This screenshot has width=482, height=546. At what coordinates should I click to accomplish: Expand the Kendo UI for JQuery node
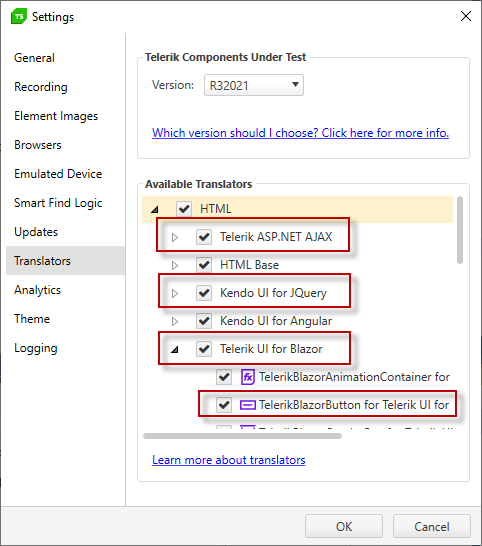click(175, 294)
